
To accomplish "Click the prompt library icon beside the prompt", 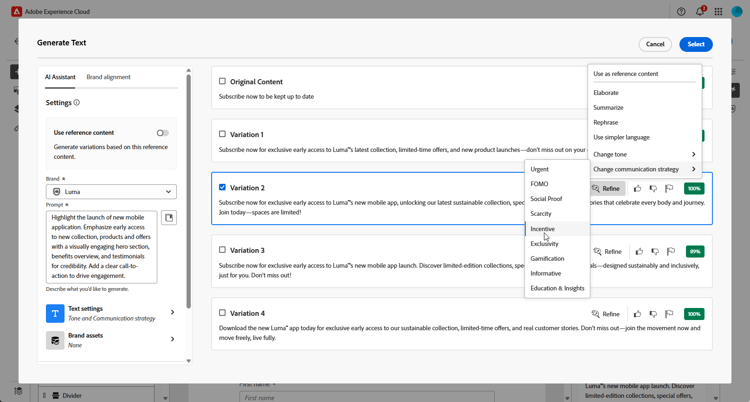I will point(169,218).
